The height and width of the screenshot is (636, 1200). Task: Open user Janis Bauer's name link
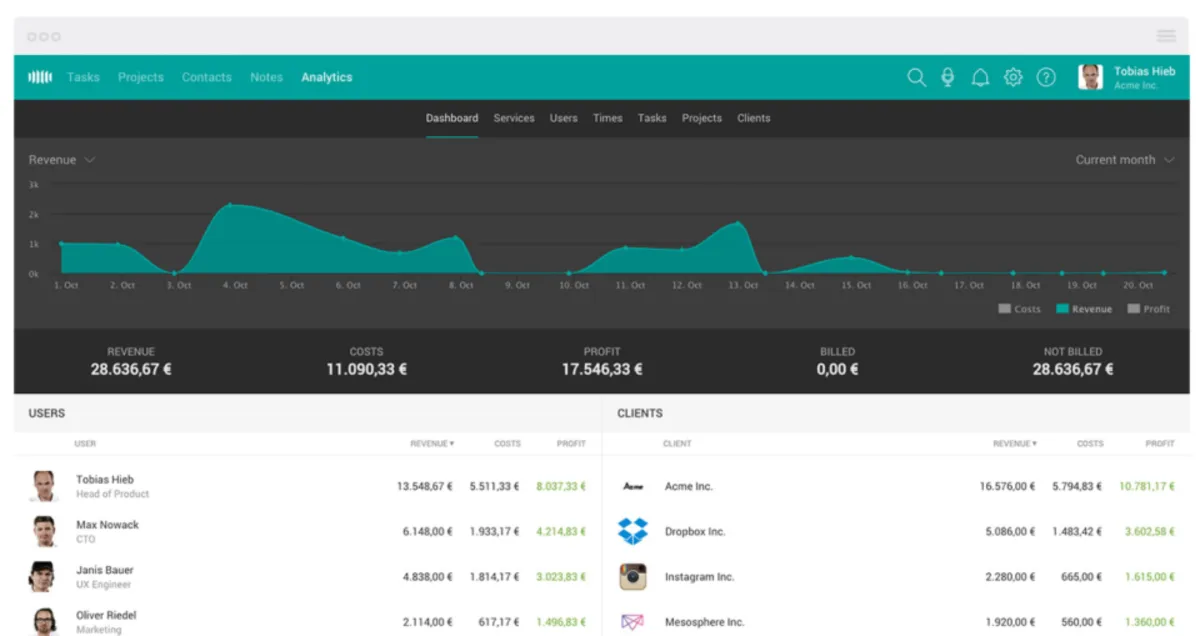(104, 570)
